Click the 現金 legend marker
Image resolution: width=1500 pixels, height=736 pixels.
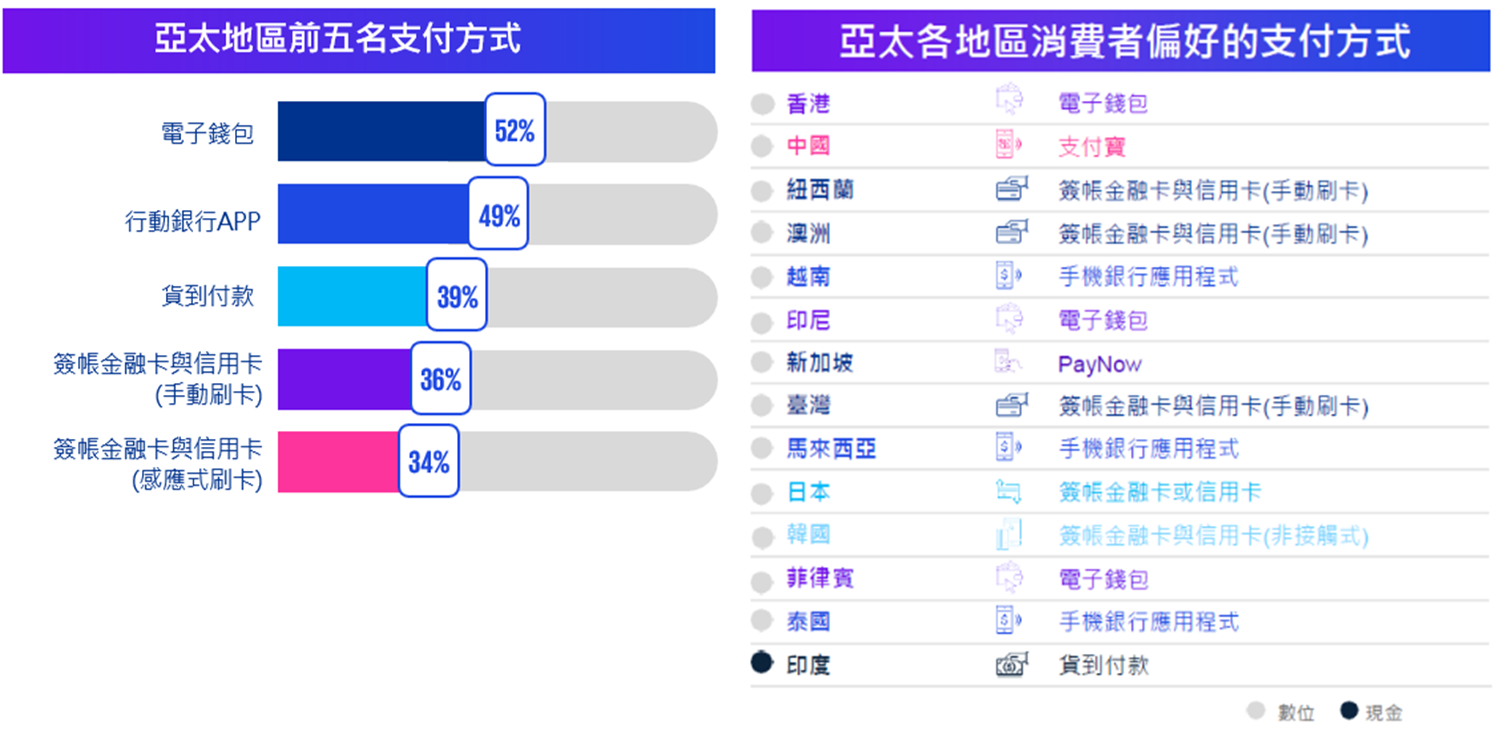click(x=1349, y=711)
